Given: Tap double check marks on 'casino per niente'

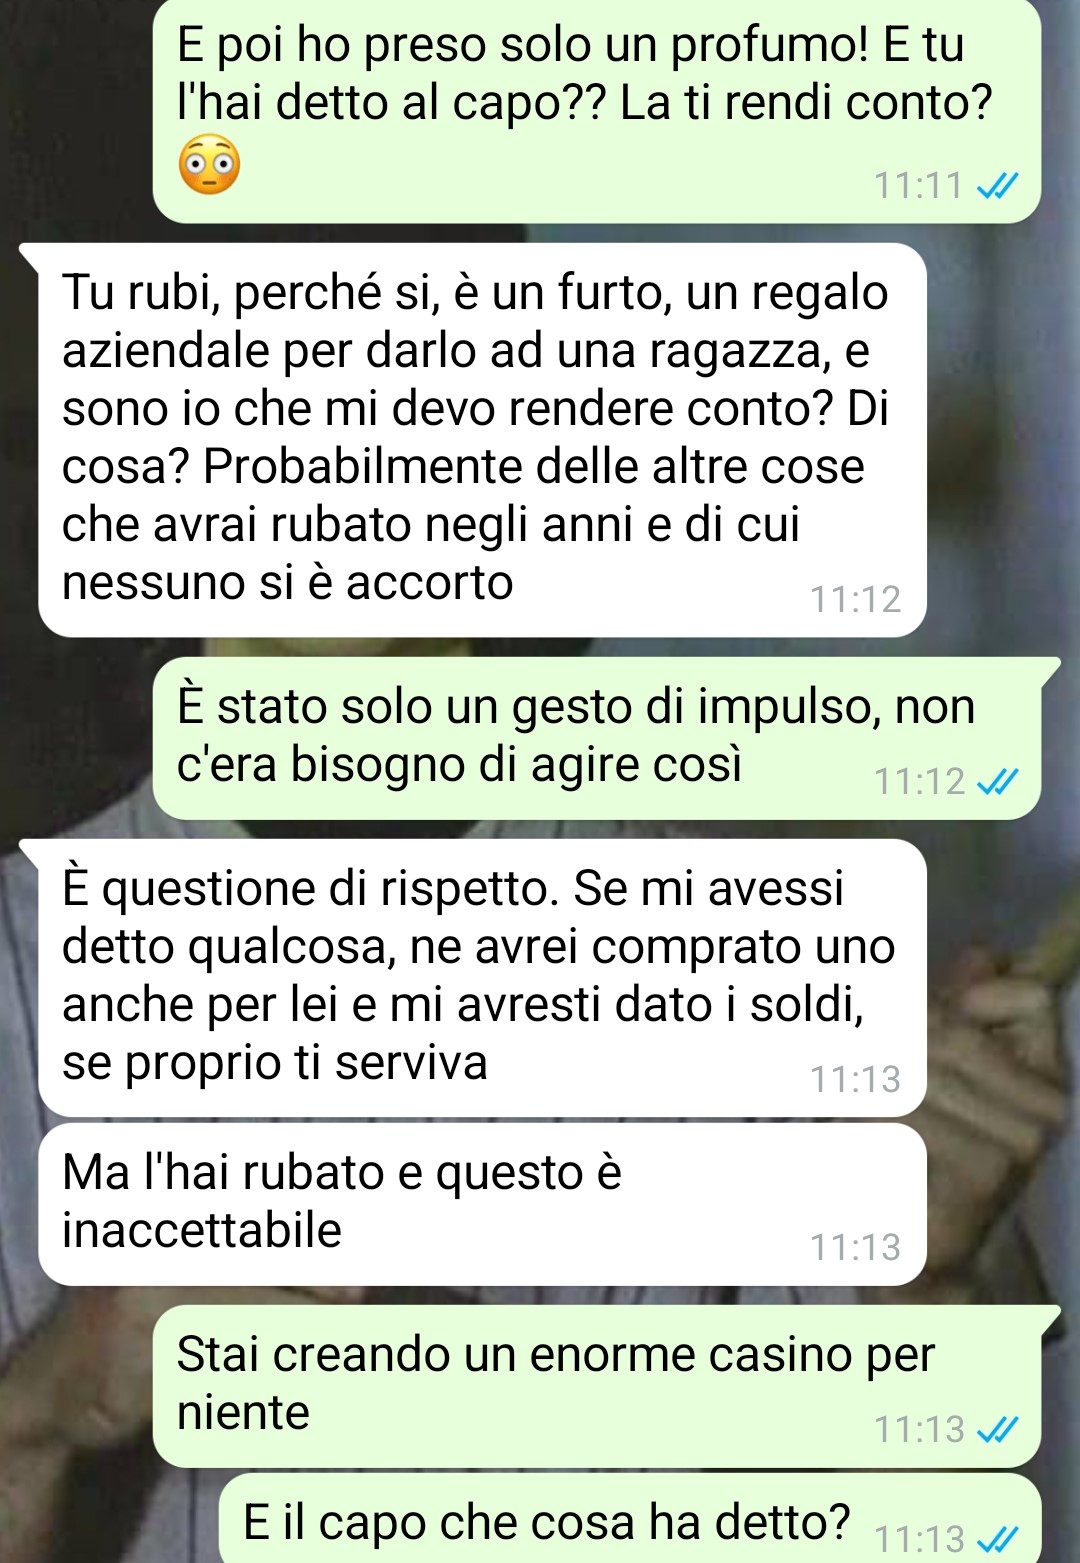Looking at the screenshot, I should coord(997,1430).
